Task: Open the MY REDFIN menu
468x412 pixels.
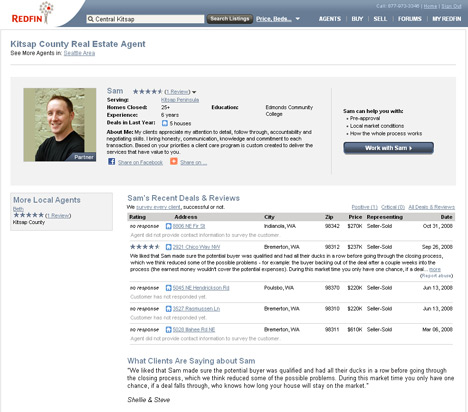Action: point(447,19)
